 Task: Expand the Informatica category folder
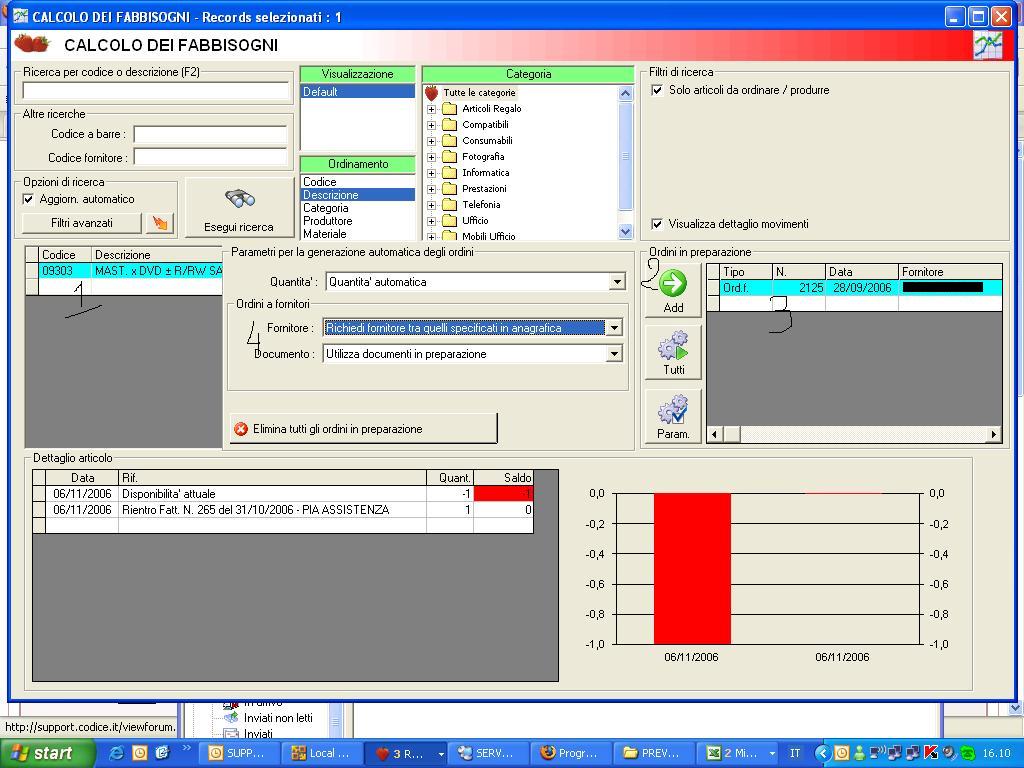(431, 173)
